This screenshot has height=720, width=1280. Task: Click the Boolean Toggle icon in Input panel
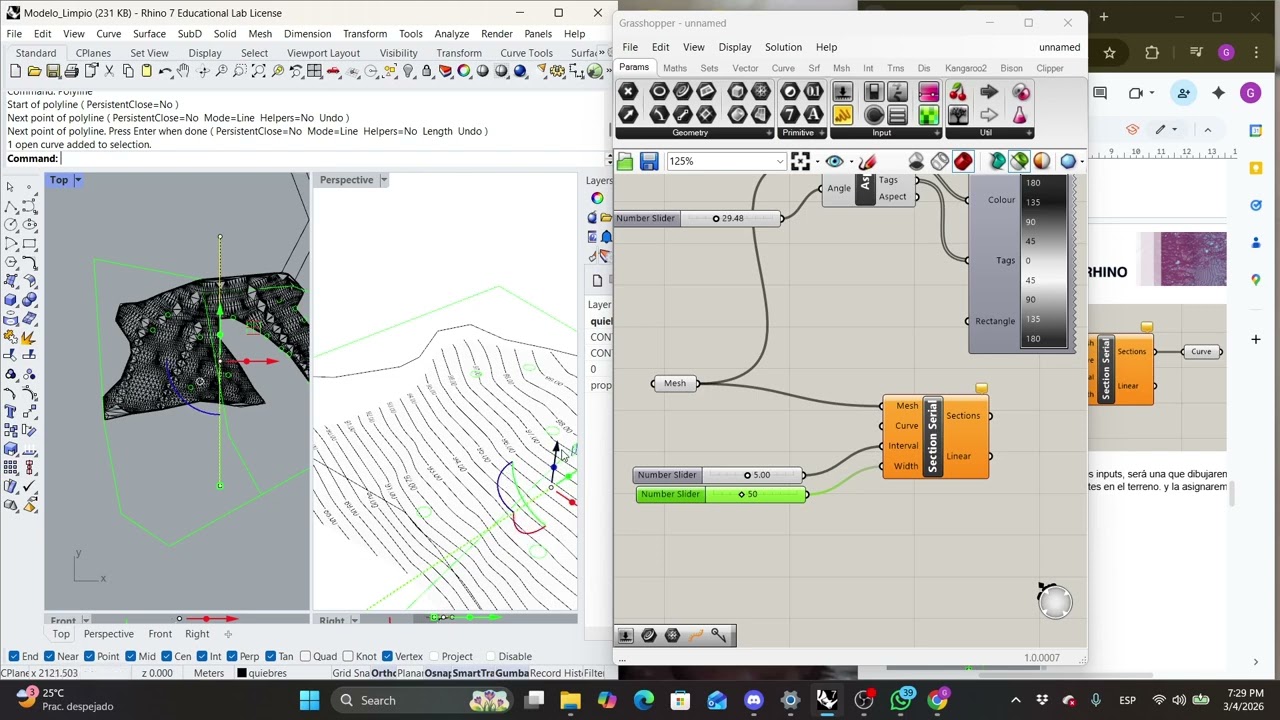click(x=873, y=92)
